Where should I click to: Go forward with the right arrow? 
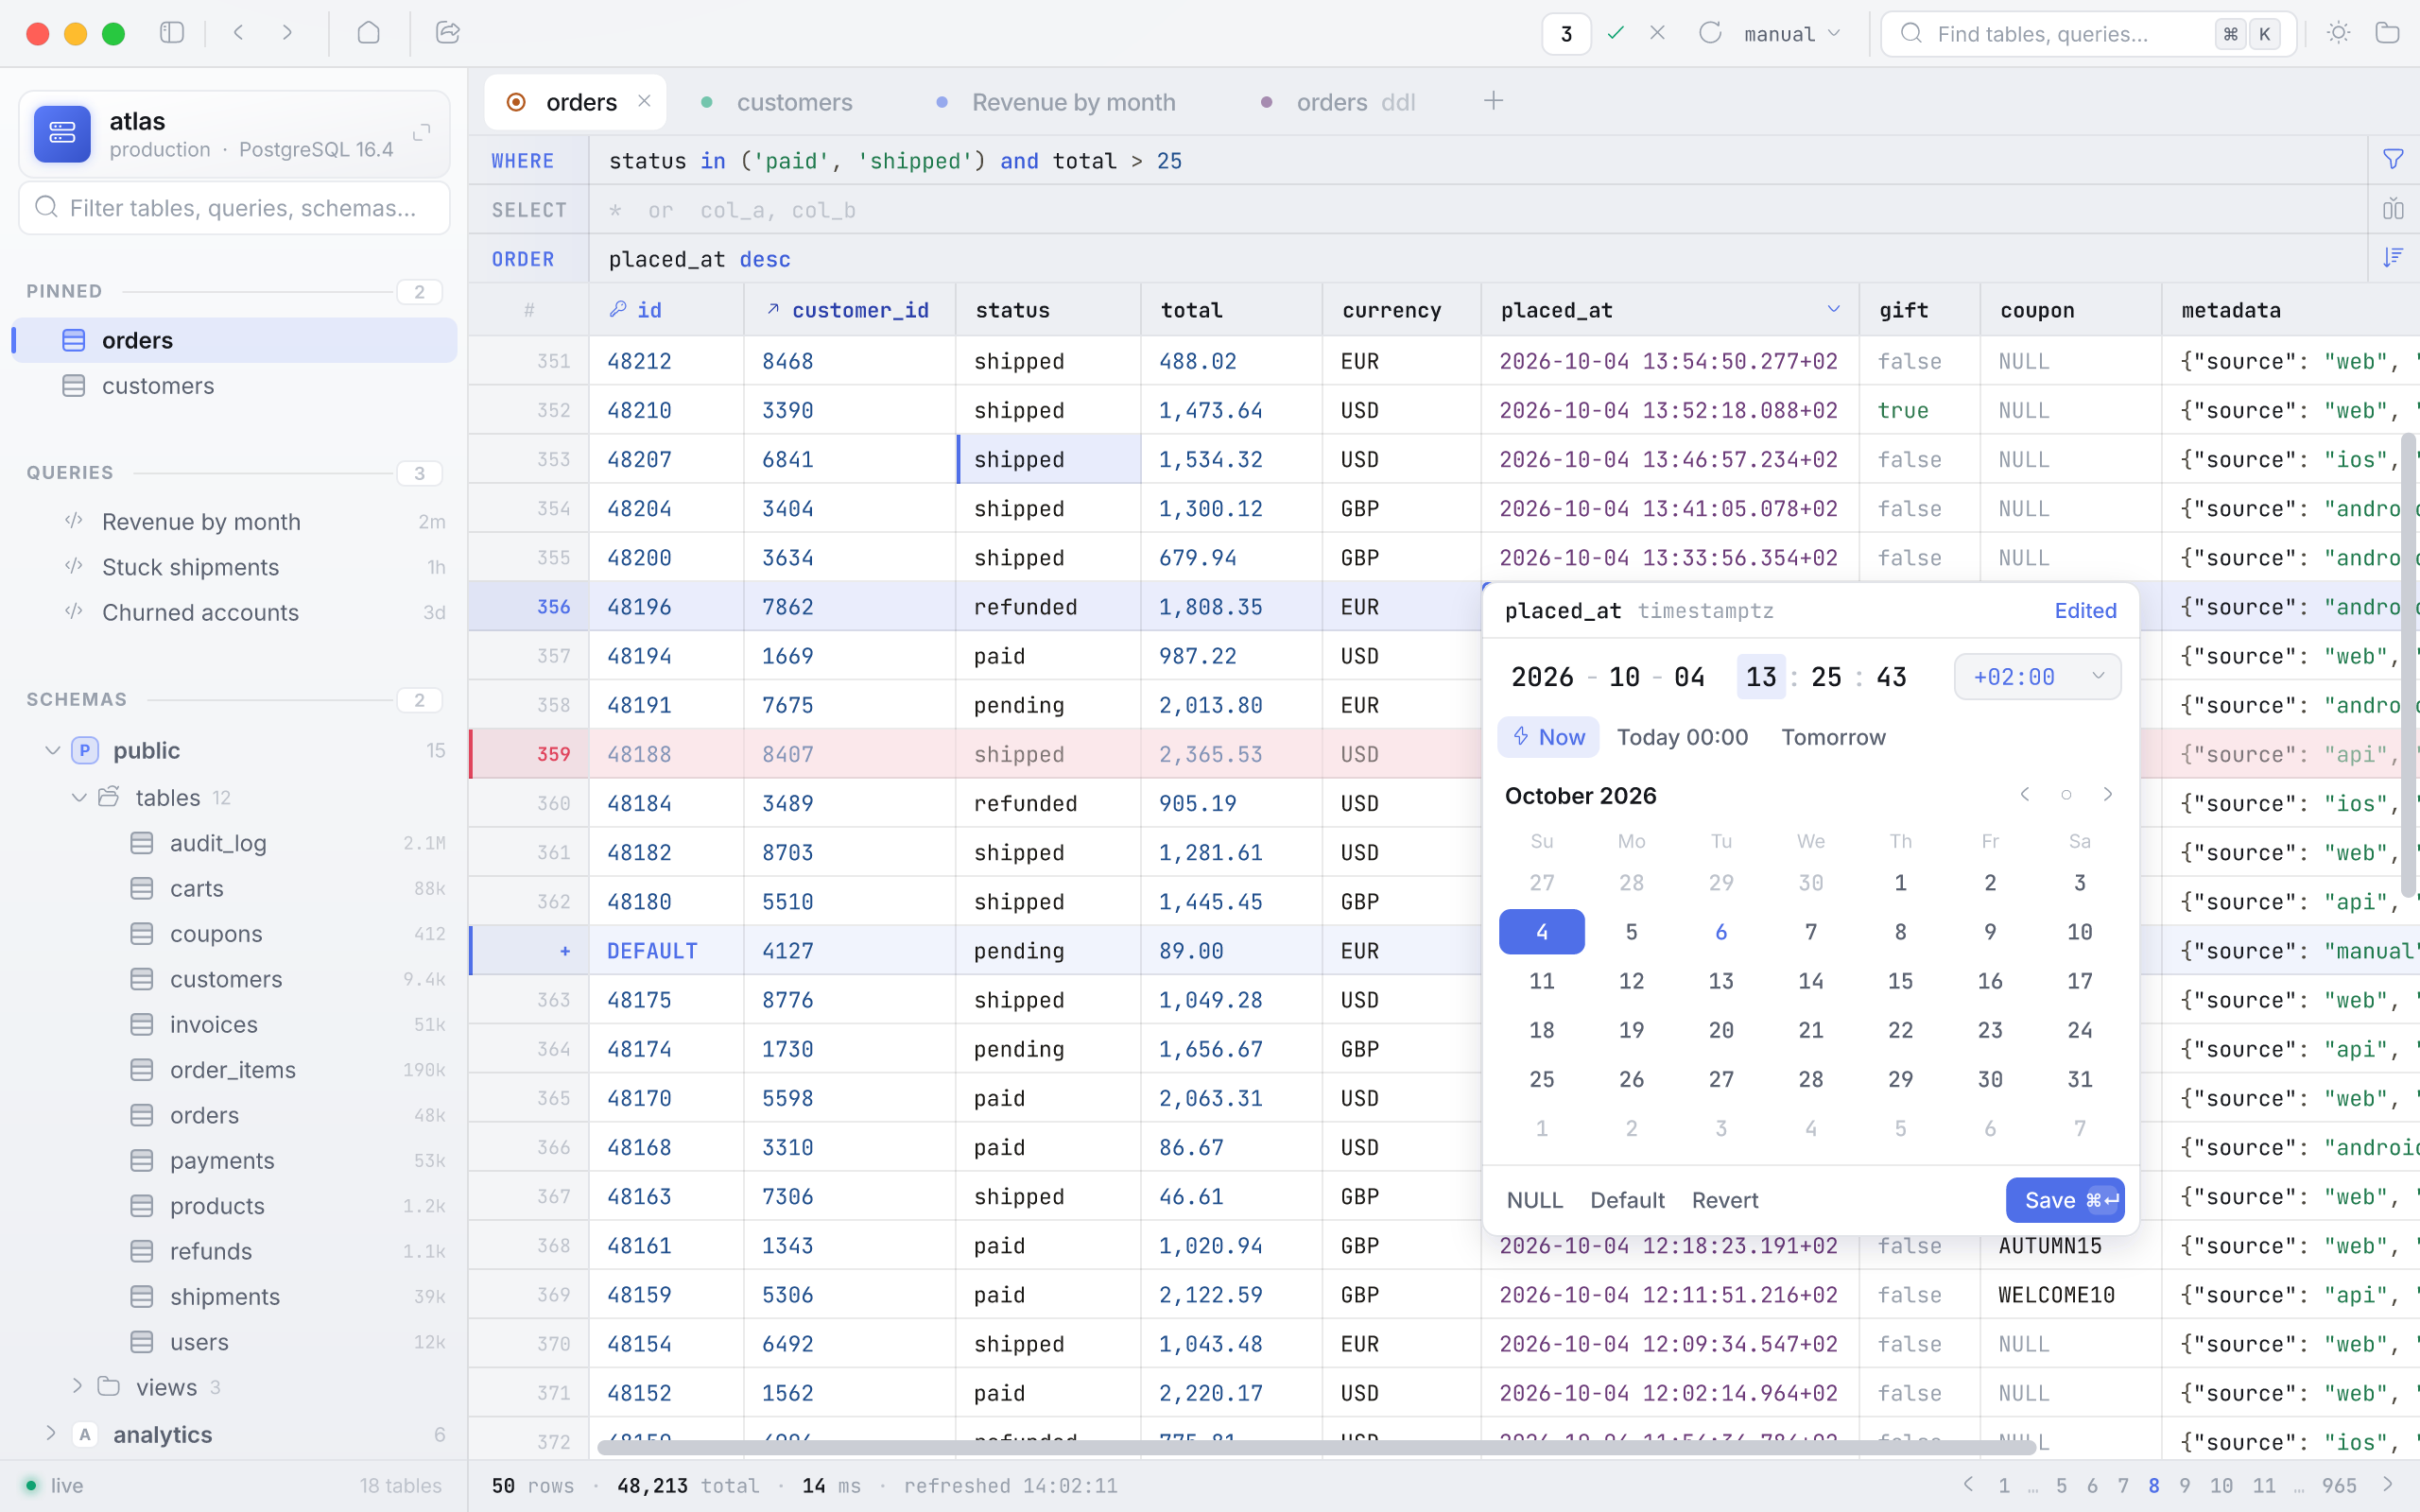coord(287,33)
